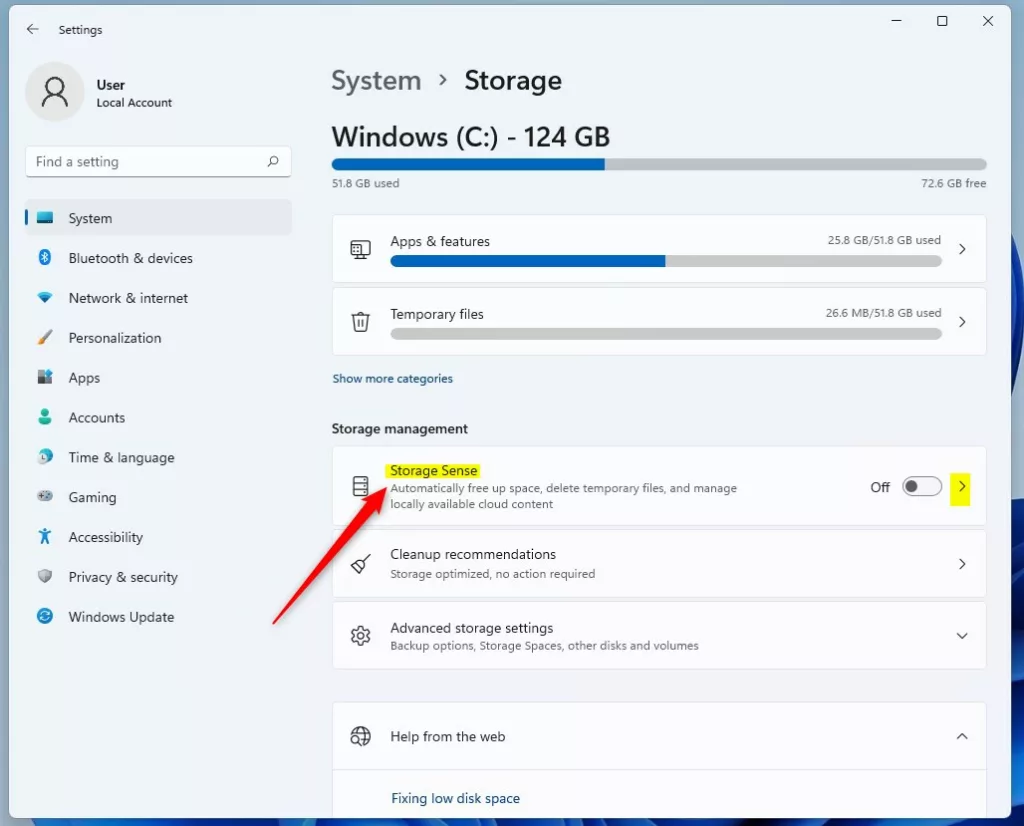Click the System monitor icon in the sidebar
1024x826 pixels.
pyautogui.click(x=45, y=218)
